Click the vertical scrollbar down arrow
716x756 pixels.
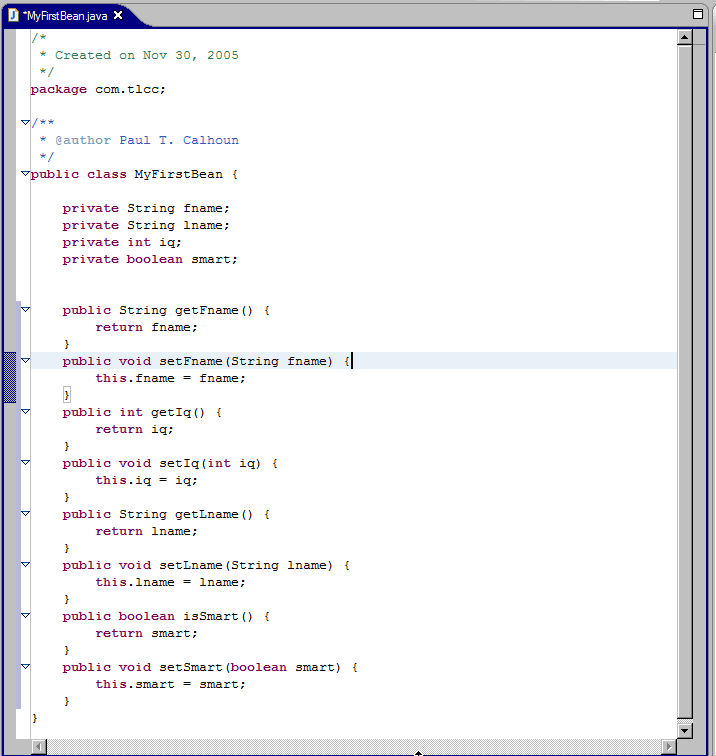point(685,730)
